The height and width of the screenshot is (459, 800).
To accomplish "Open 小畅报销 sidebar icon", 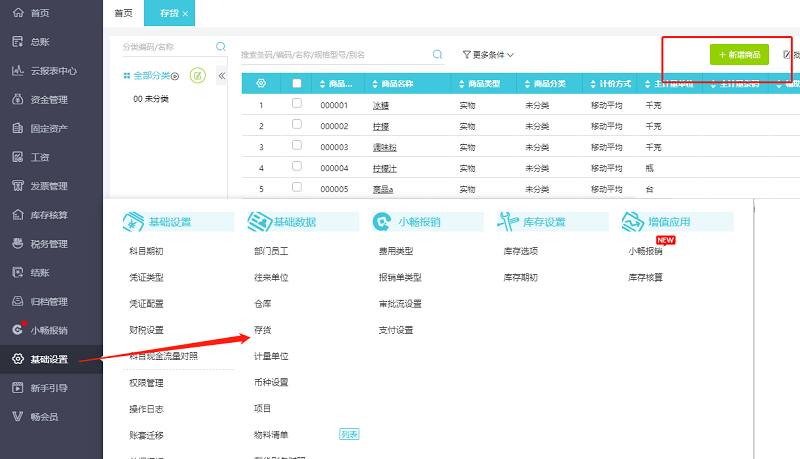I will (x=18, y=329).
